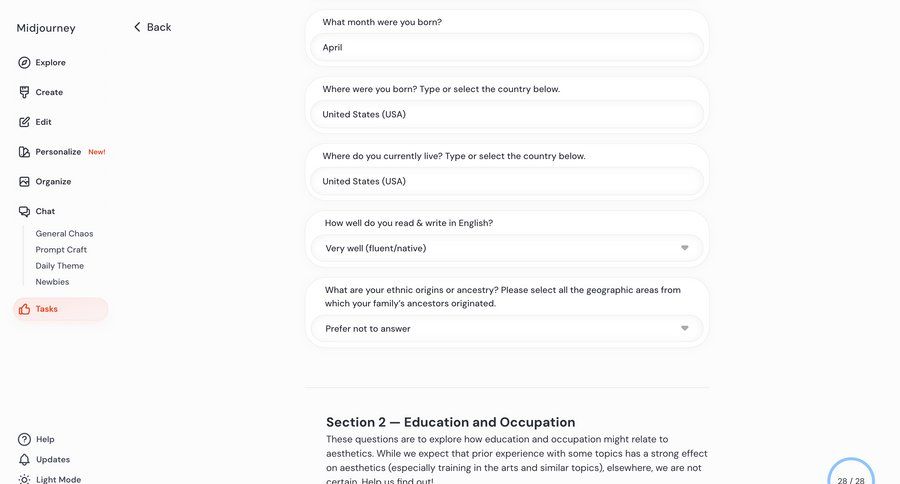Click the Tasks thumbs-up icon
Viewport: 900px width, 484px height.
(x=24, y=309)
